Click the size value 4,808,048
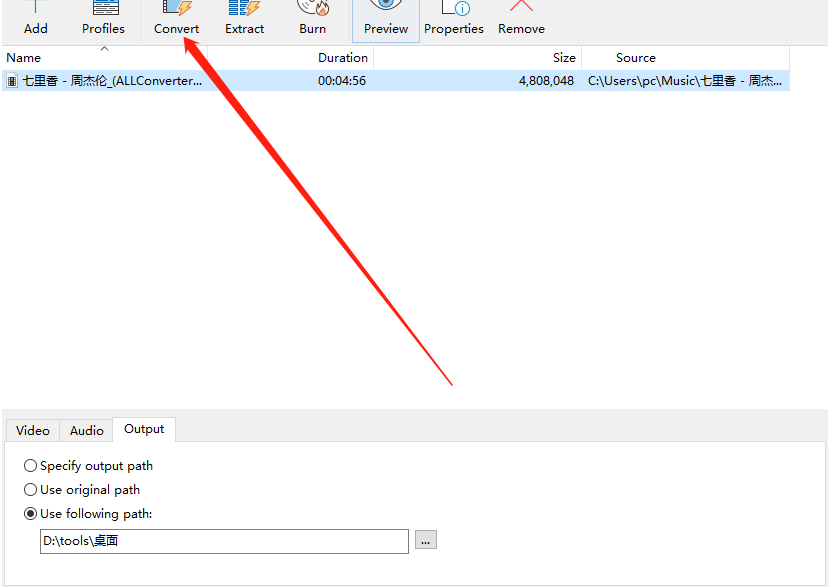Screen dimensions: 829x587 (546, 81)
